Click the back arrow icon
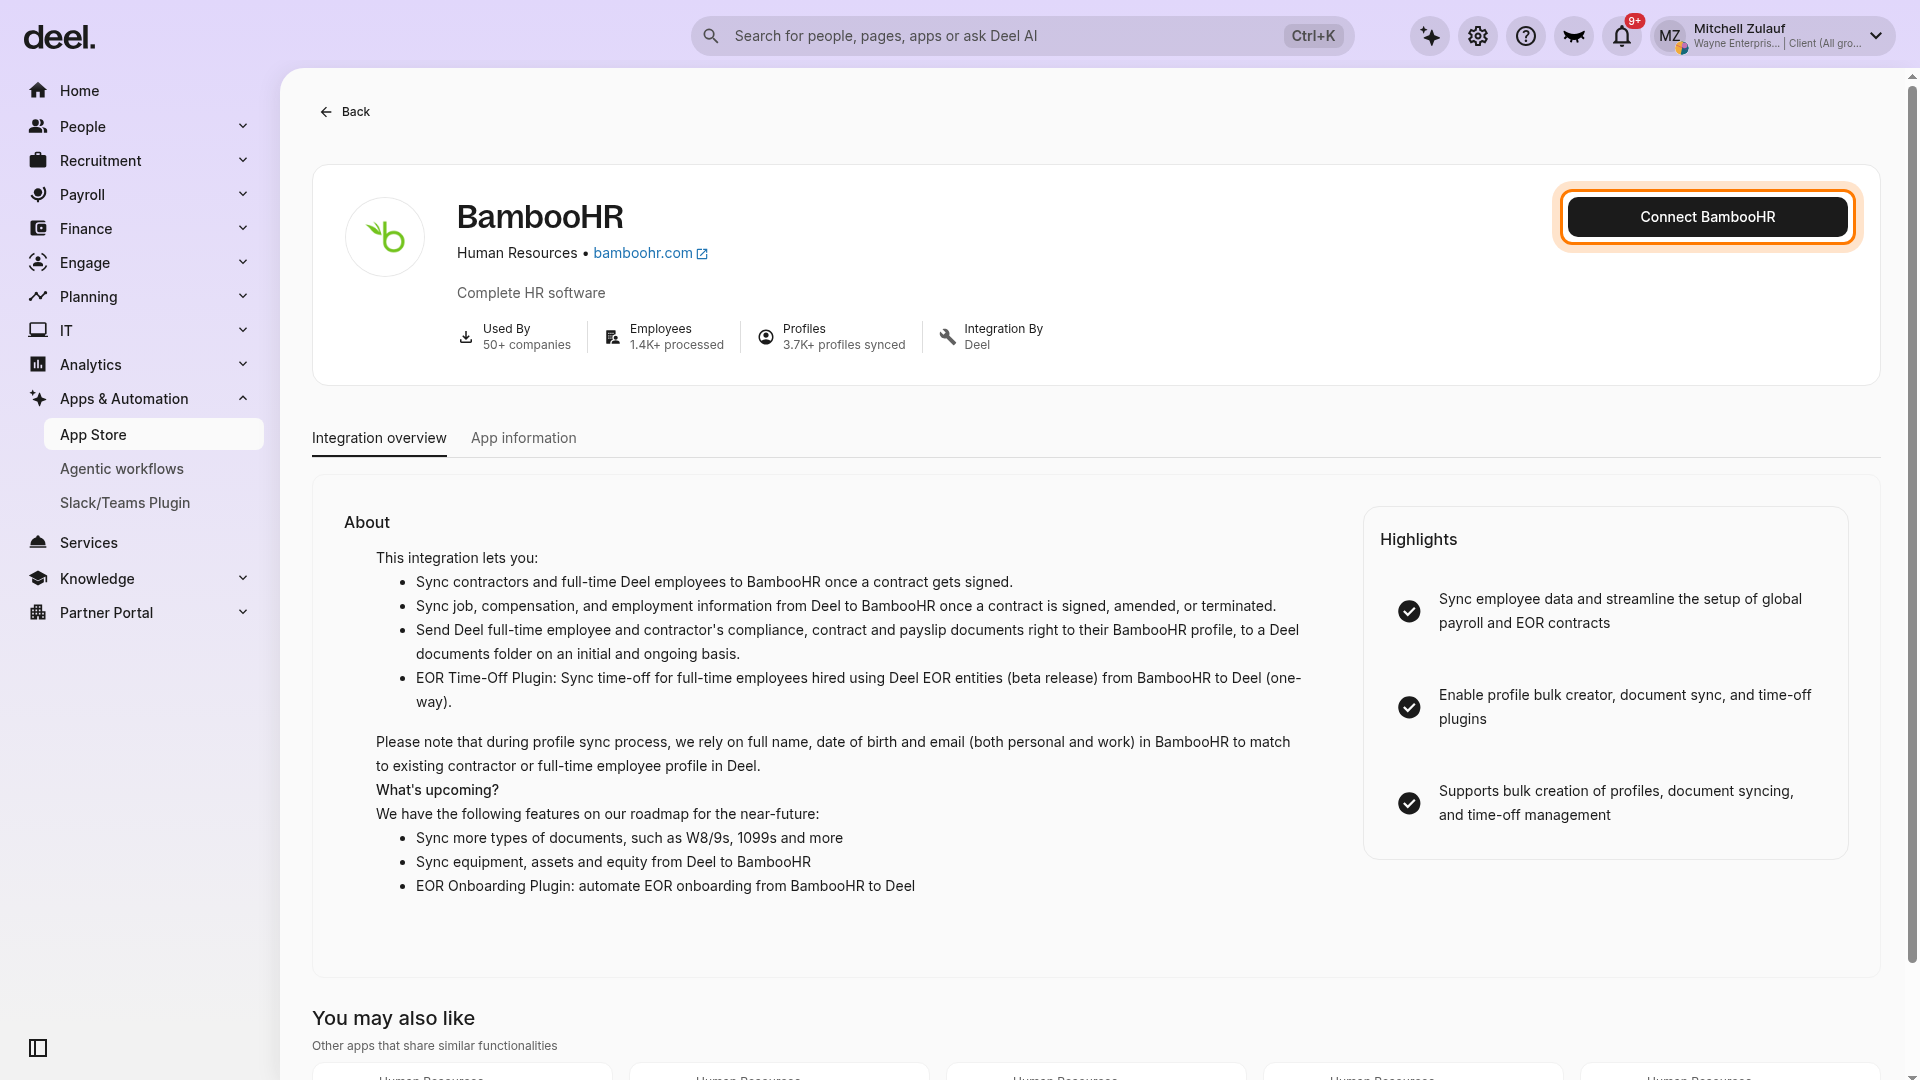Screen dimensions: 1920x1080 [x=326, y=112]
